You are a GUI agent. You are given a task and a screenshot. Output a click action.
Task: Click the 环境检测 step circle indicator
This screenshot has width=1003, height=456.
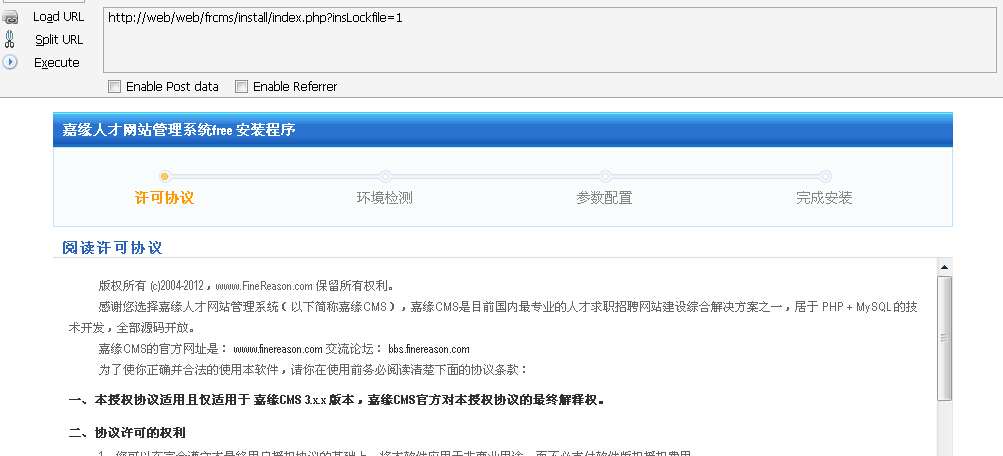click(x=385, y=176)
